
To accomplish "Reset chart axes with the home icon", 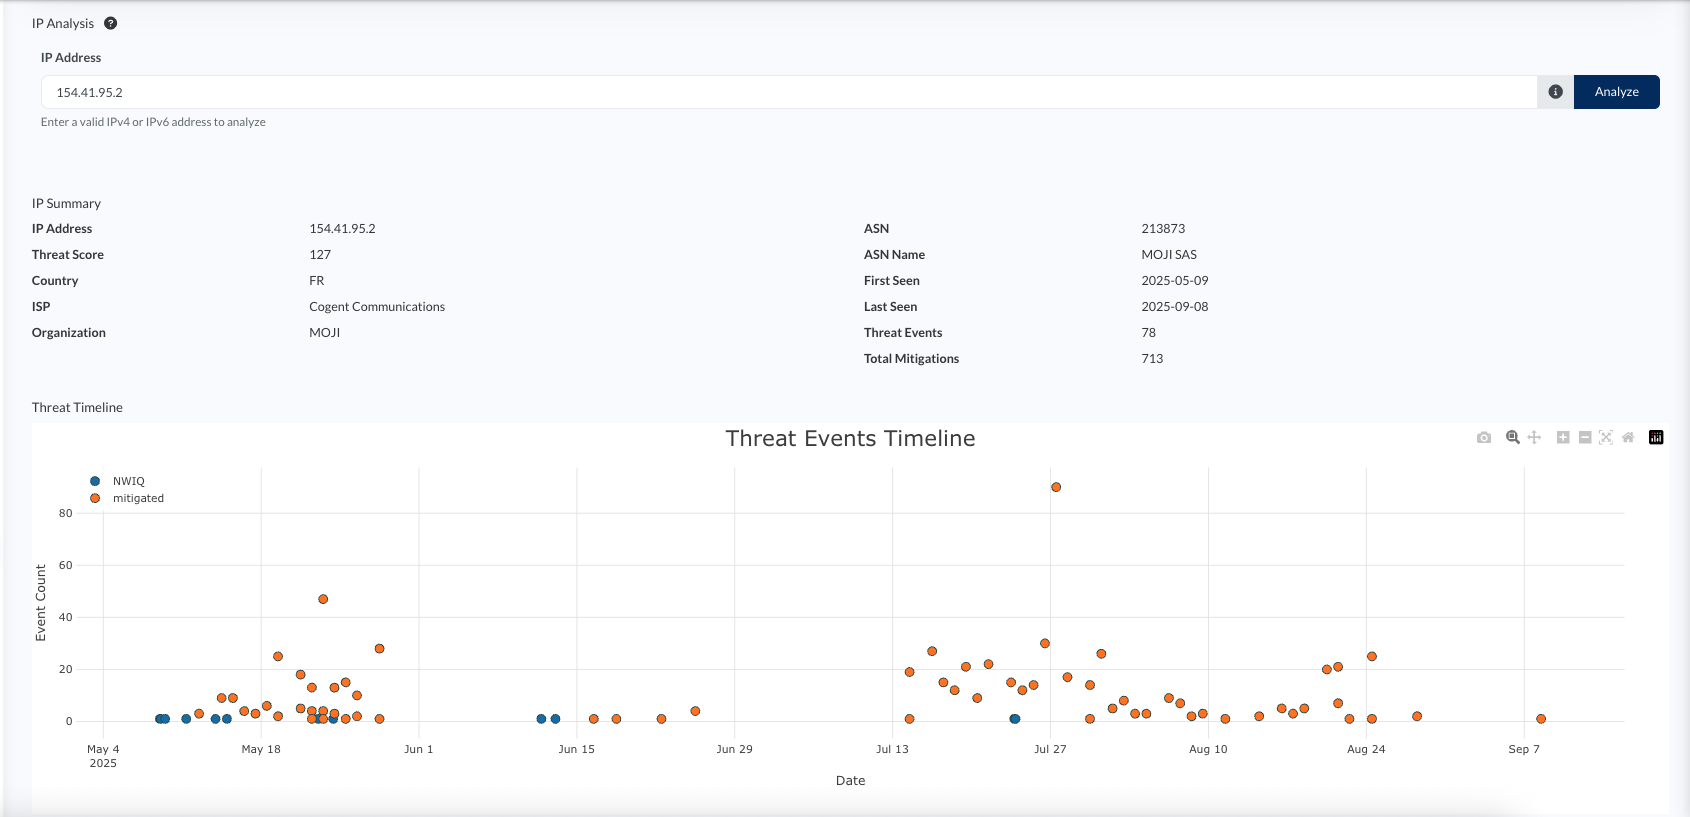I will [x=1628, y=437].
